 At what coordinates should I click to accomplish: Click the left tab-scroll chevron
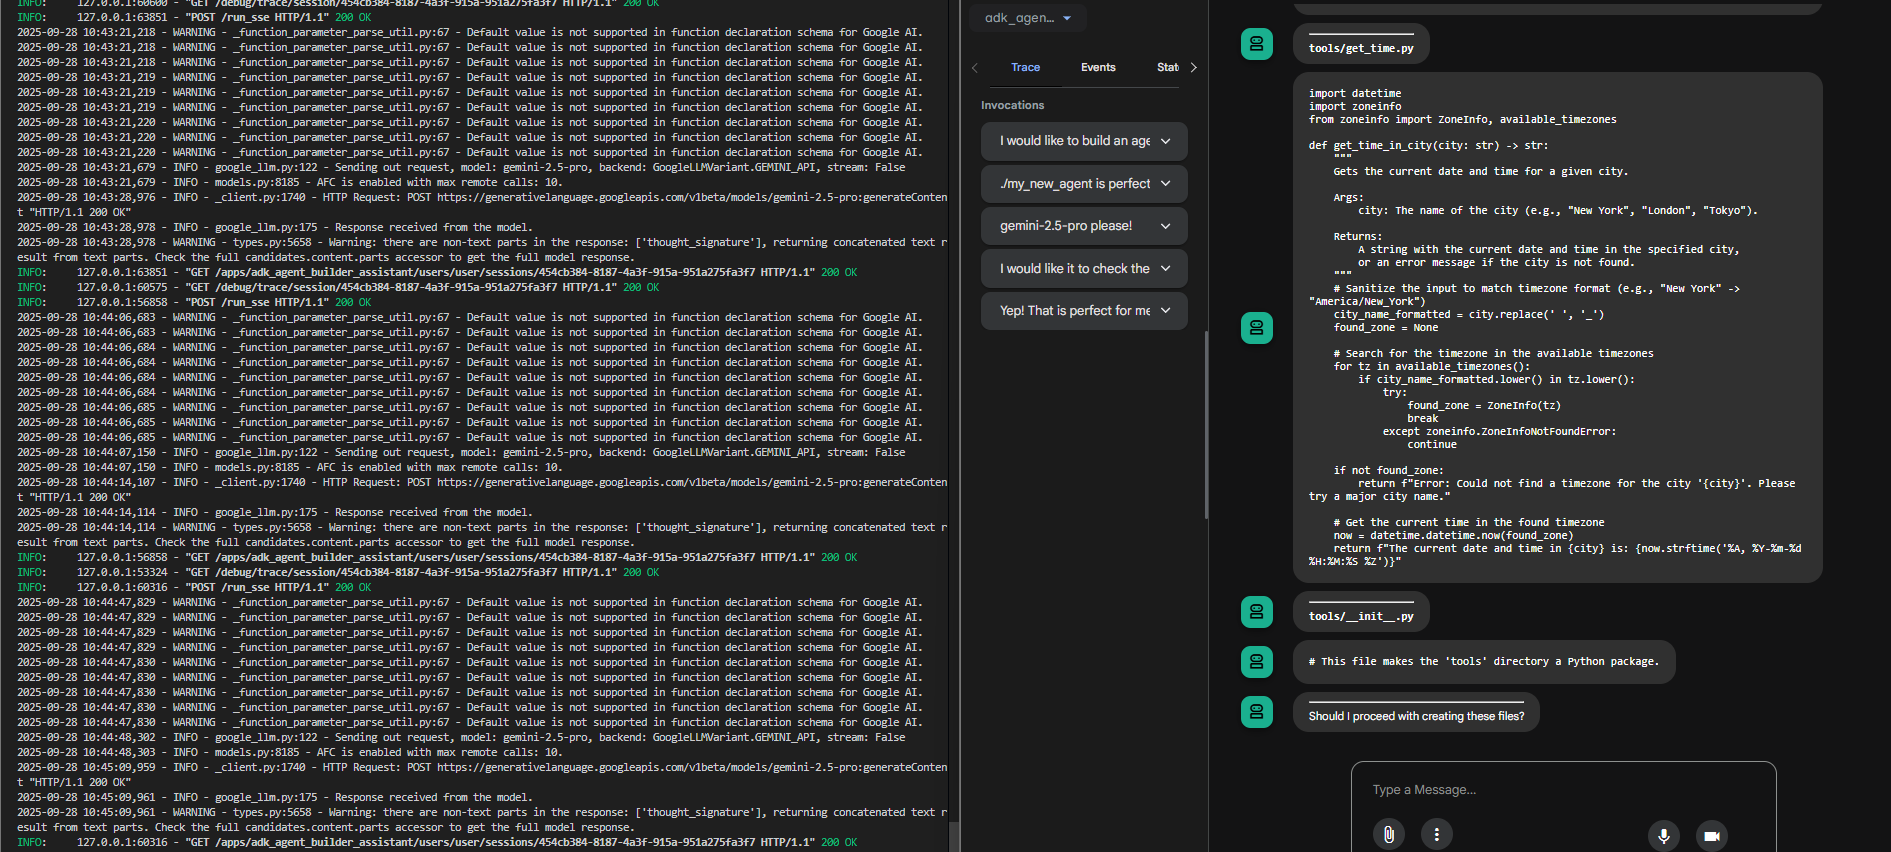click(x=975, y=68)
